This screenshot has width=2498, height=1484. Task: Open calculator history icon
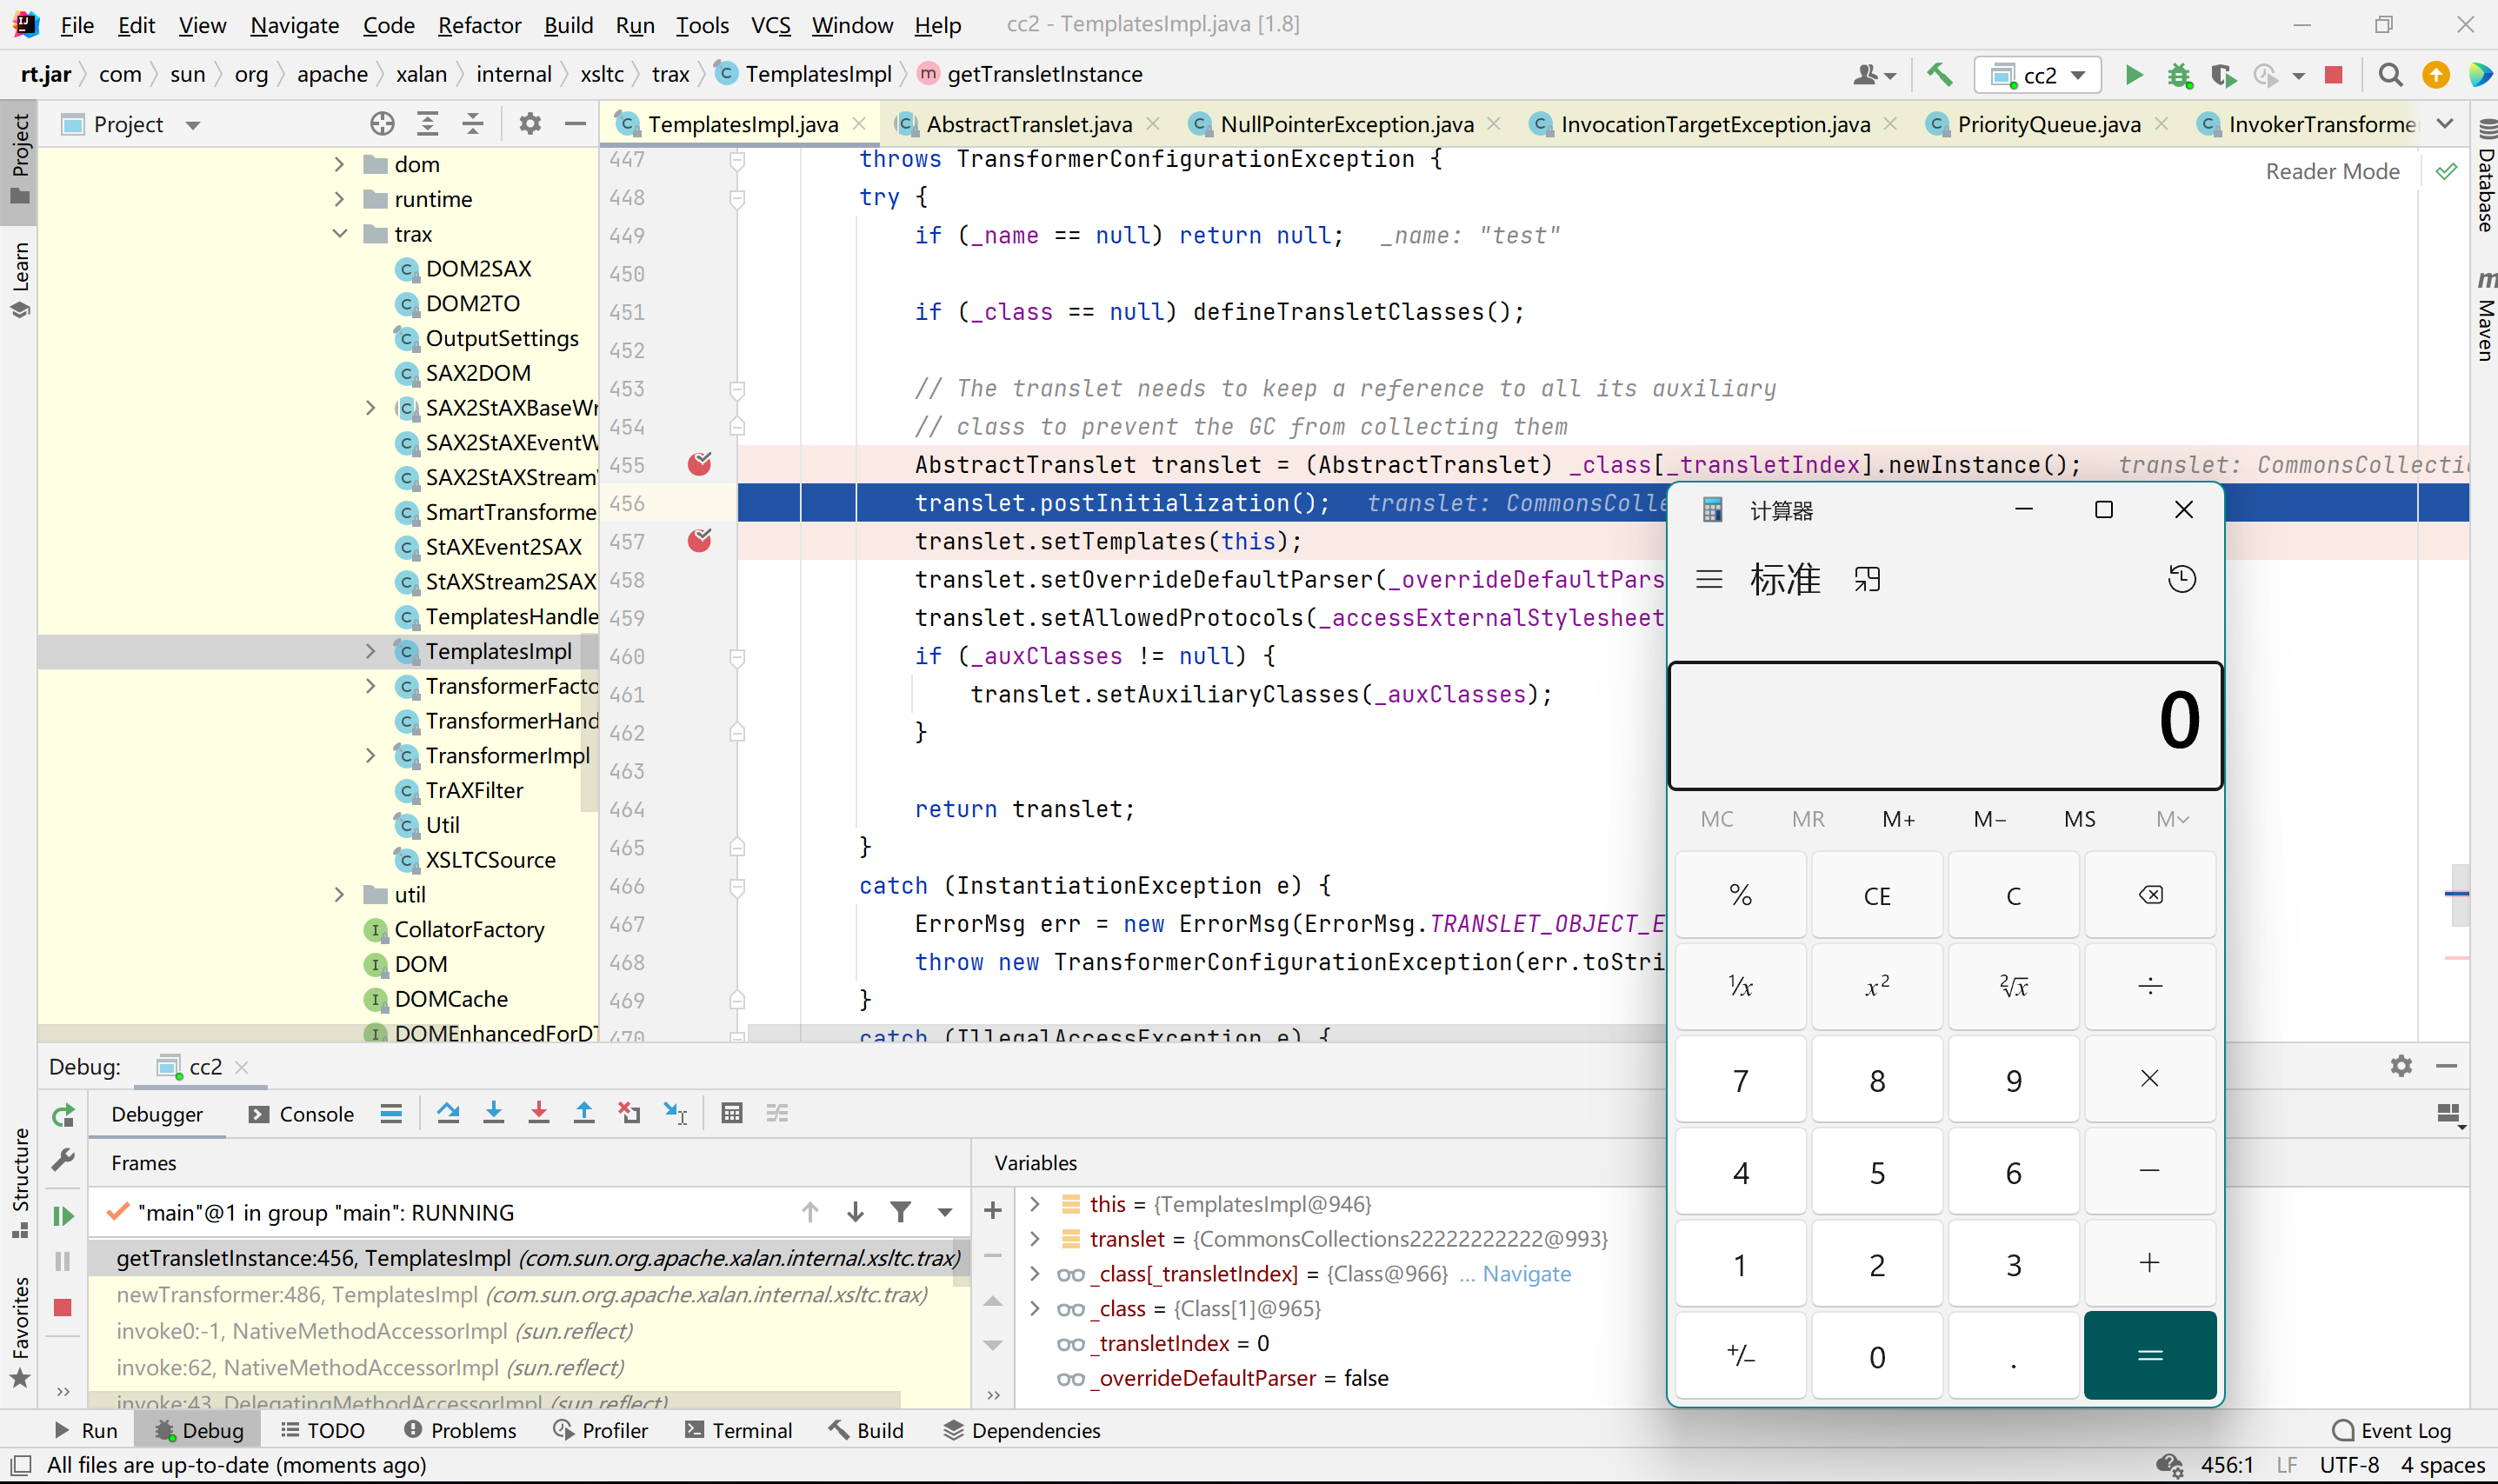[x=2181, y=579]
